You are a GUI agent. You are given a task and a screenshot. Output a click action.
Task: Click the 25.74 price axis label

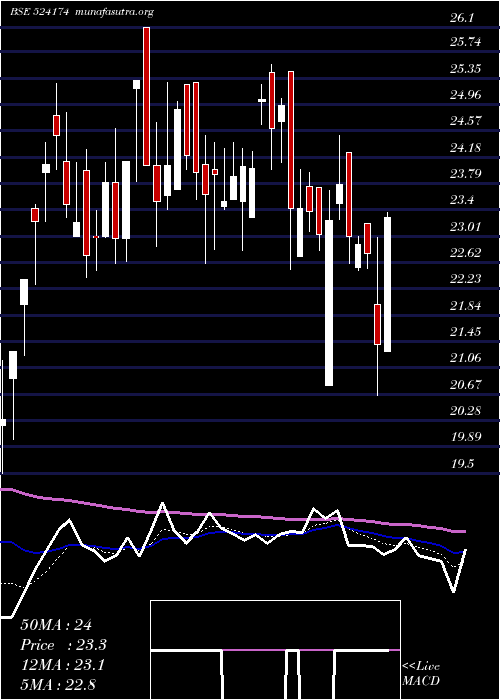466,42
